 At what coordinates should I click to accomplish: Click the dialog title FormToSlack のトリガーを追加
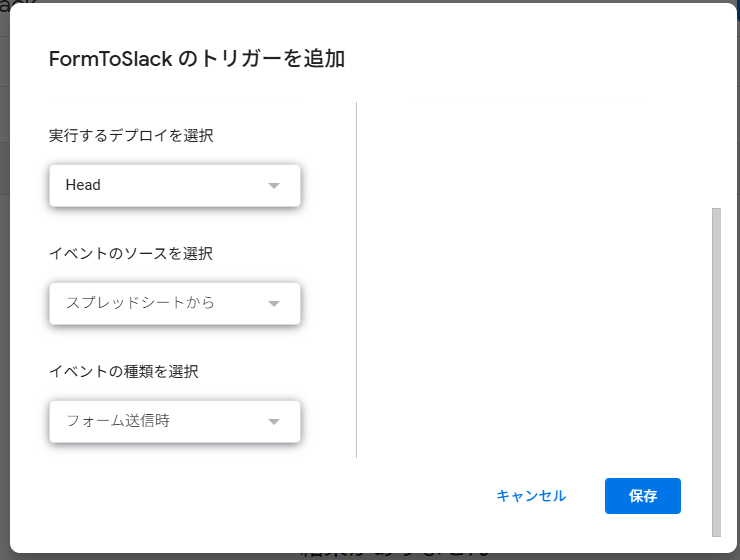(197, 59)
